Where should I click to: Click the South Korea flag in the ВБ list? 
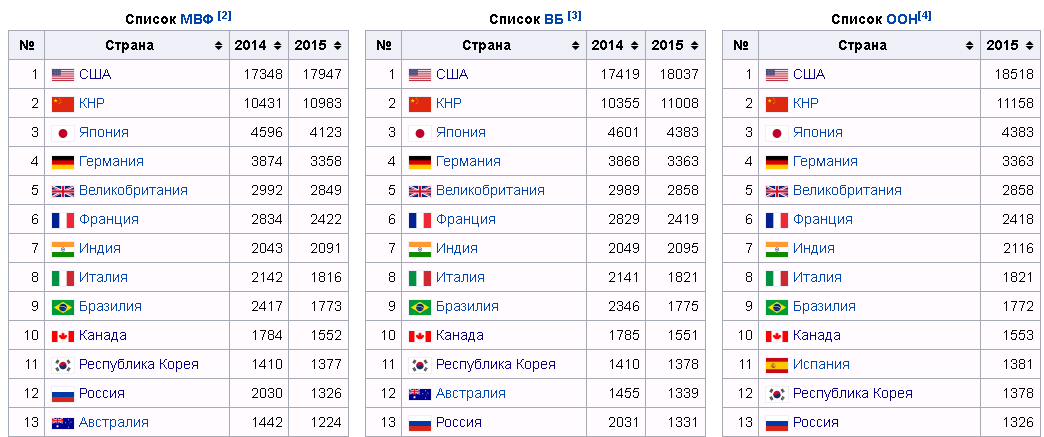419,365
